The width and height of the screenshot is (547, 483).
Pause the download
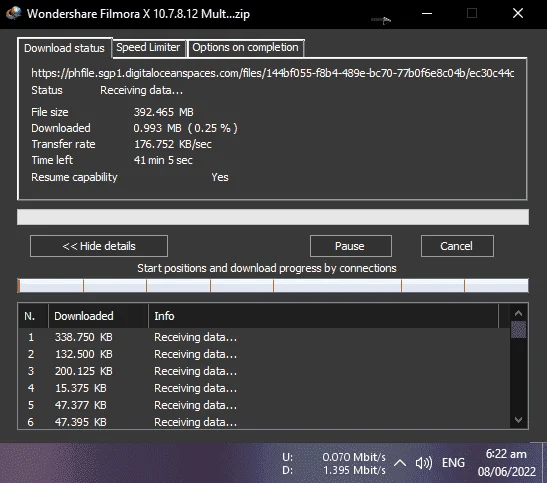(x=350, y=246)
